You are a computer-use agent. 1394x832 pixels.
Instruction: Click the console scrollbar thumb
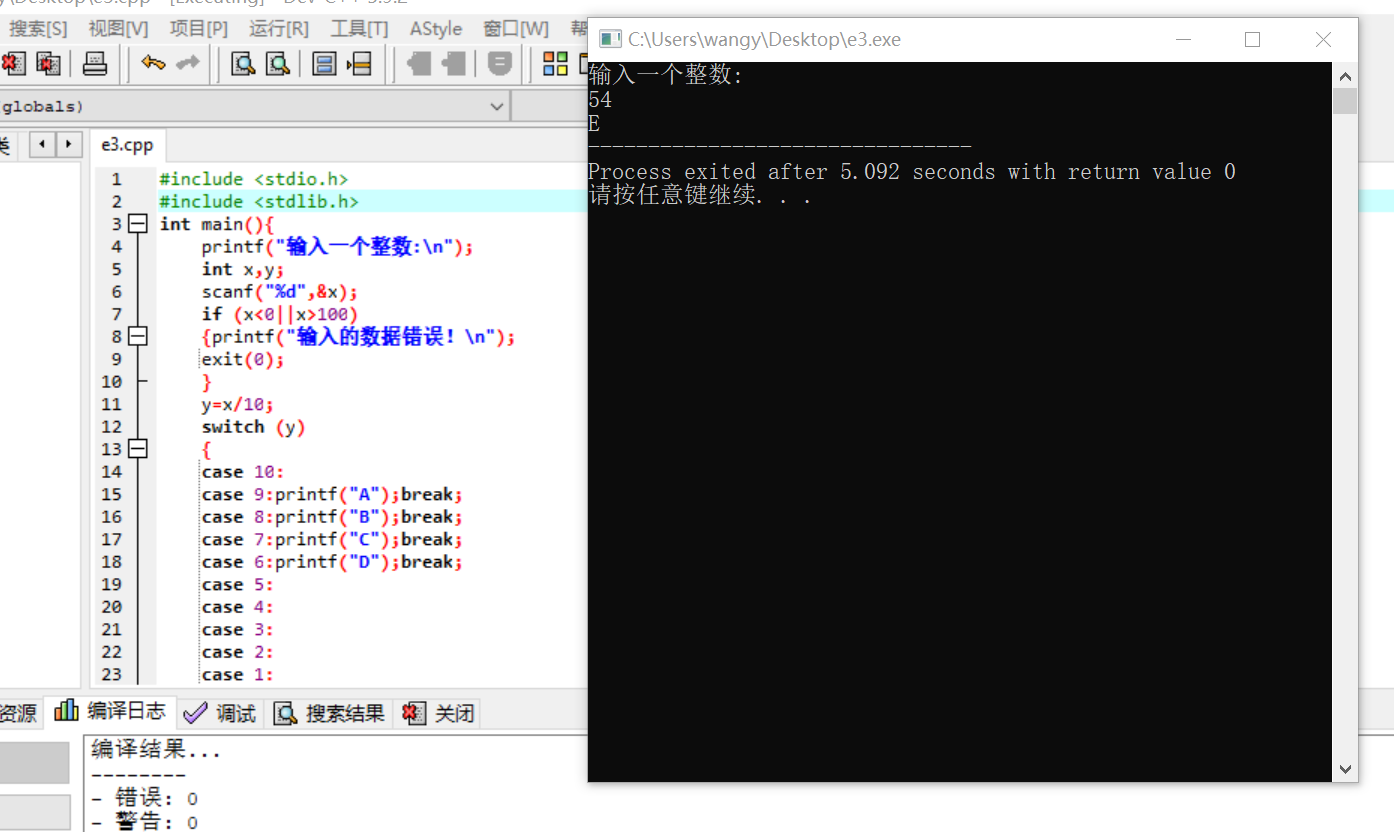[x=1345, y=101]
